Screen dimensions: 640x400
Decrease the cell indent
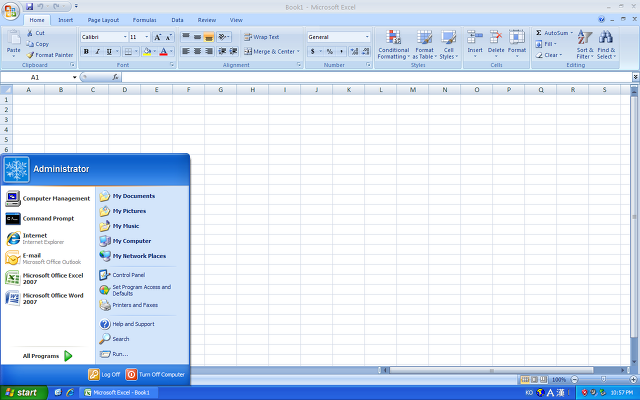pyautogui.click(x=222, y=51)
